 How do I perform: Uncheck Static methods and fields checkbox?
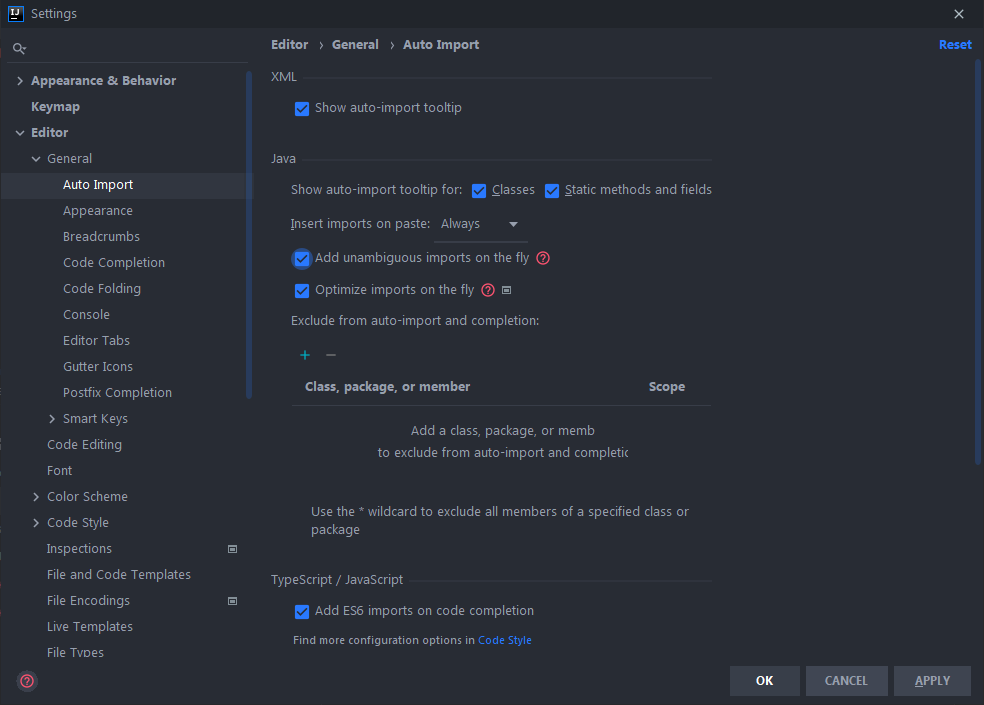pos(552,191)
